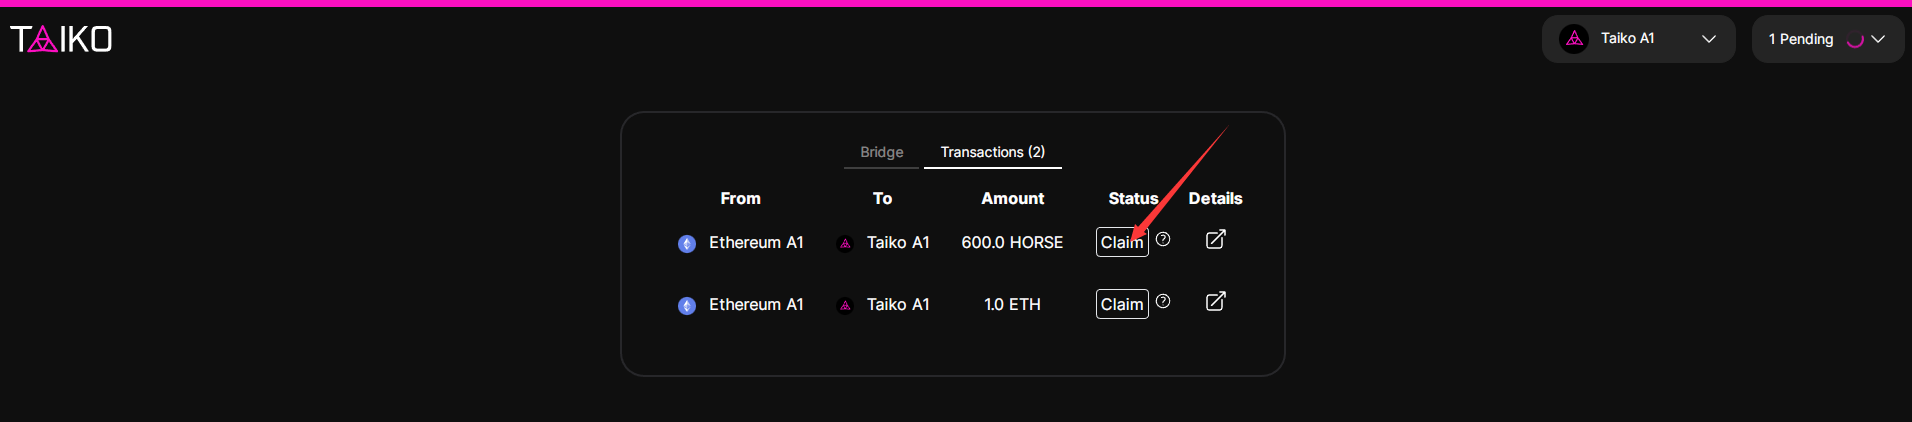Click help icon next to HORSE Claim button
This screenshot has height=422, width=1912.
click(1163, 239)
